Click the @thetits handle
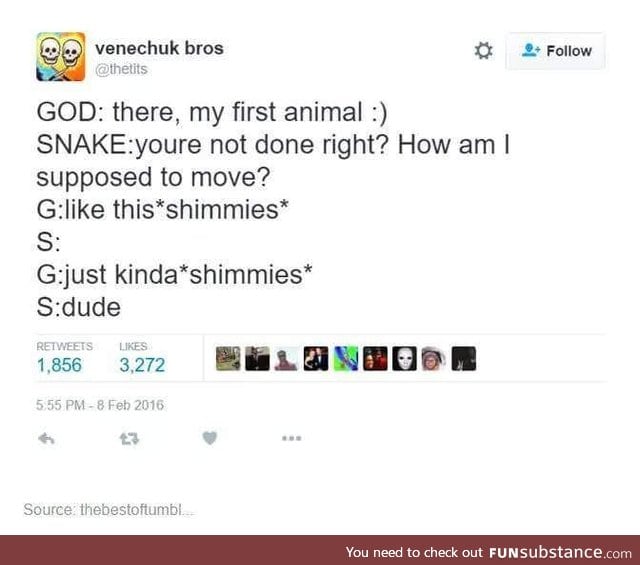Image resolution: width=640 pixels, height=565 pixels. click(x=121, y=69)
